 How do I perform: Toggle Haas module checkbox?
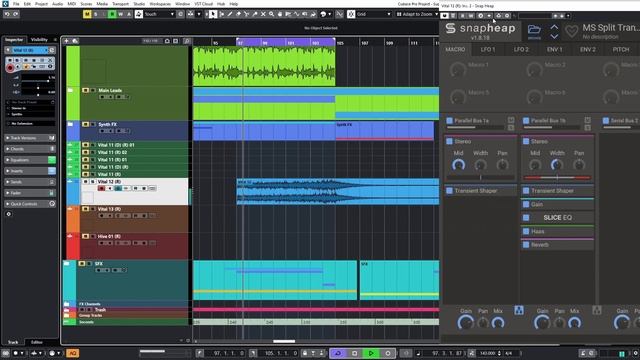[x=526, y=231]
